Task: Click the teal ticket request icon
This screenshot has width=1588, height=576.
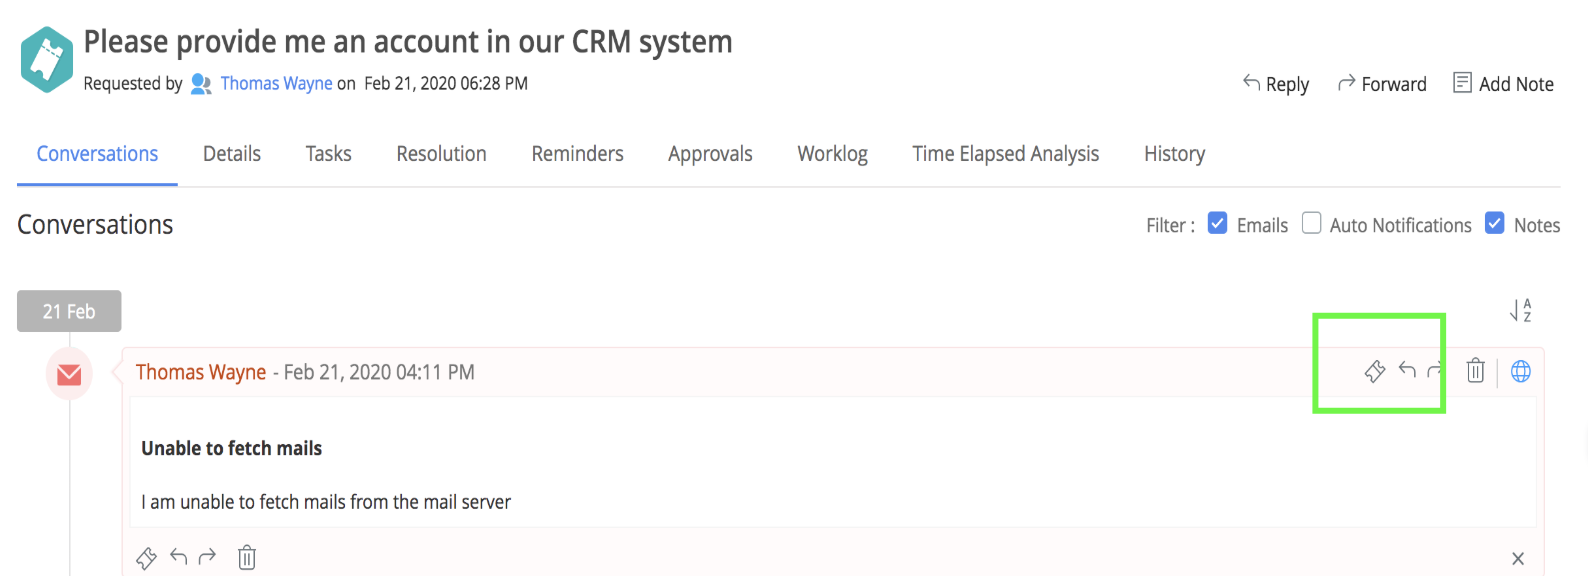Action: (x=47, y=60)
